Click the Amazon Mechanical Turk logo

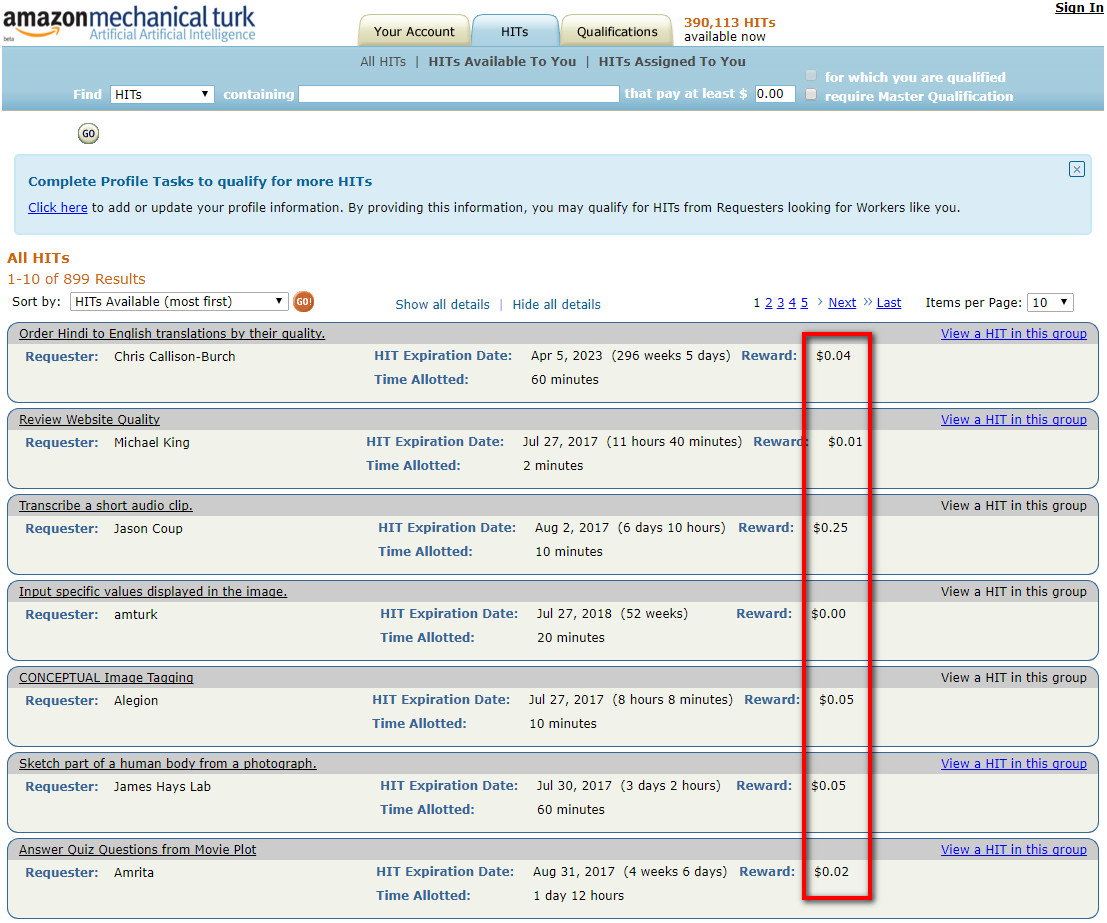coord(130,24)
